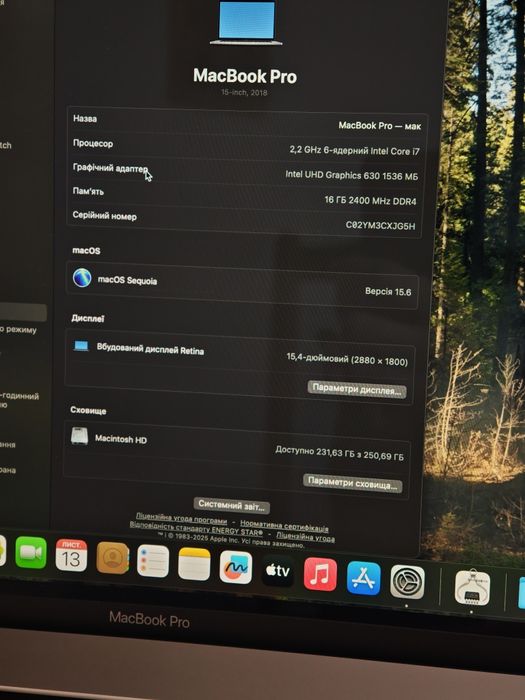Click Intel UHD Graphics 630 value
Screen dimensions: 525x700
pos(352,175)
